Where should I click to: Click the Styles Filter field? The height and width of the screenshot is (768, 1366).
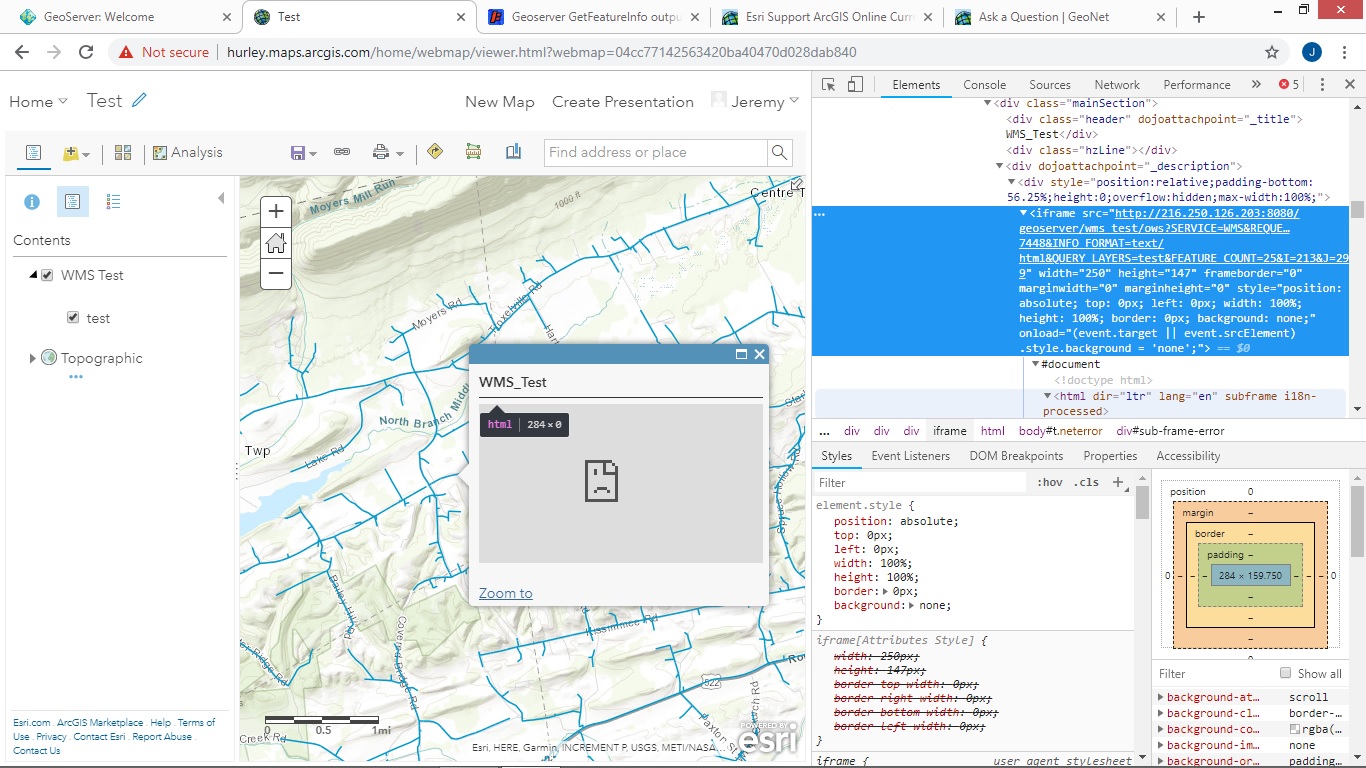[x=920, y=482]
